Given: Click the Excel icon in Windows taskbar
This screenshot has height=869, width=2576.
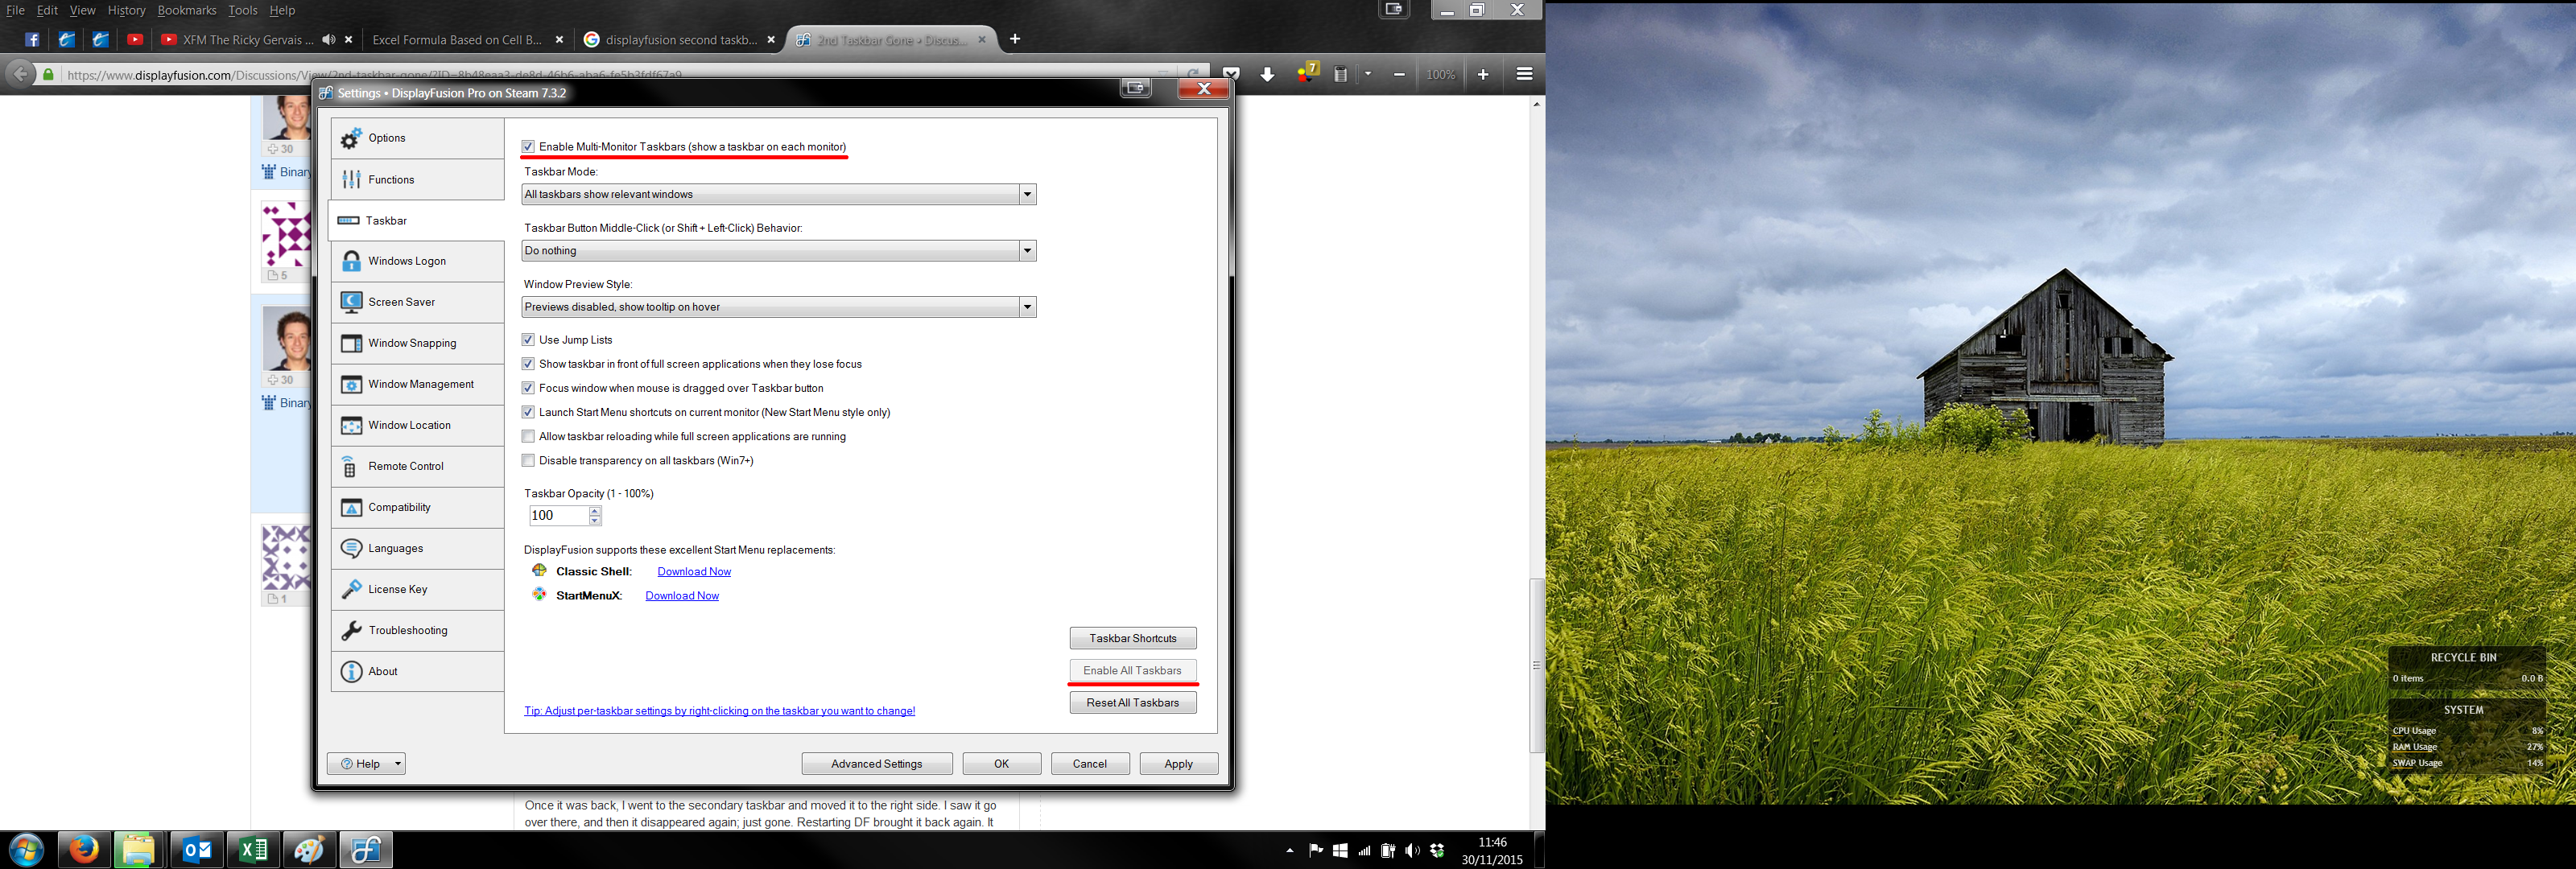Looking at the screenshot, I should coord(253,850).
